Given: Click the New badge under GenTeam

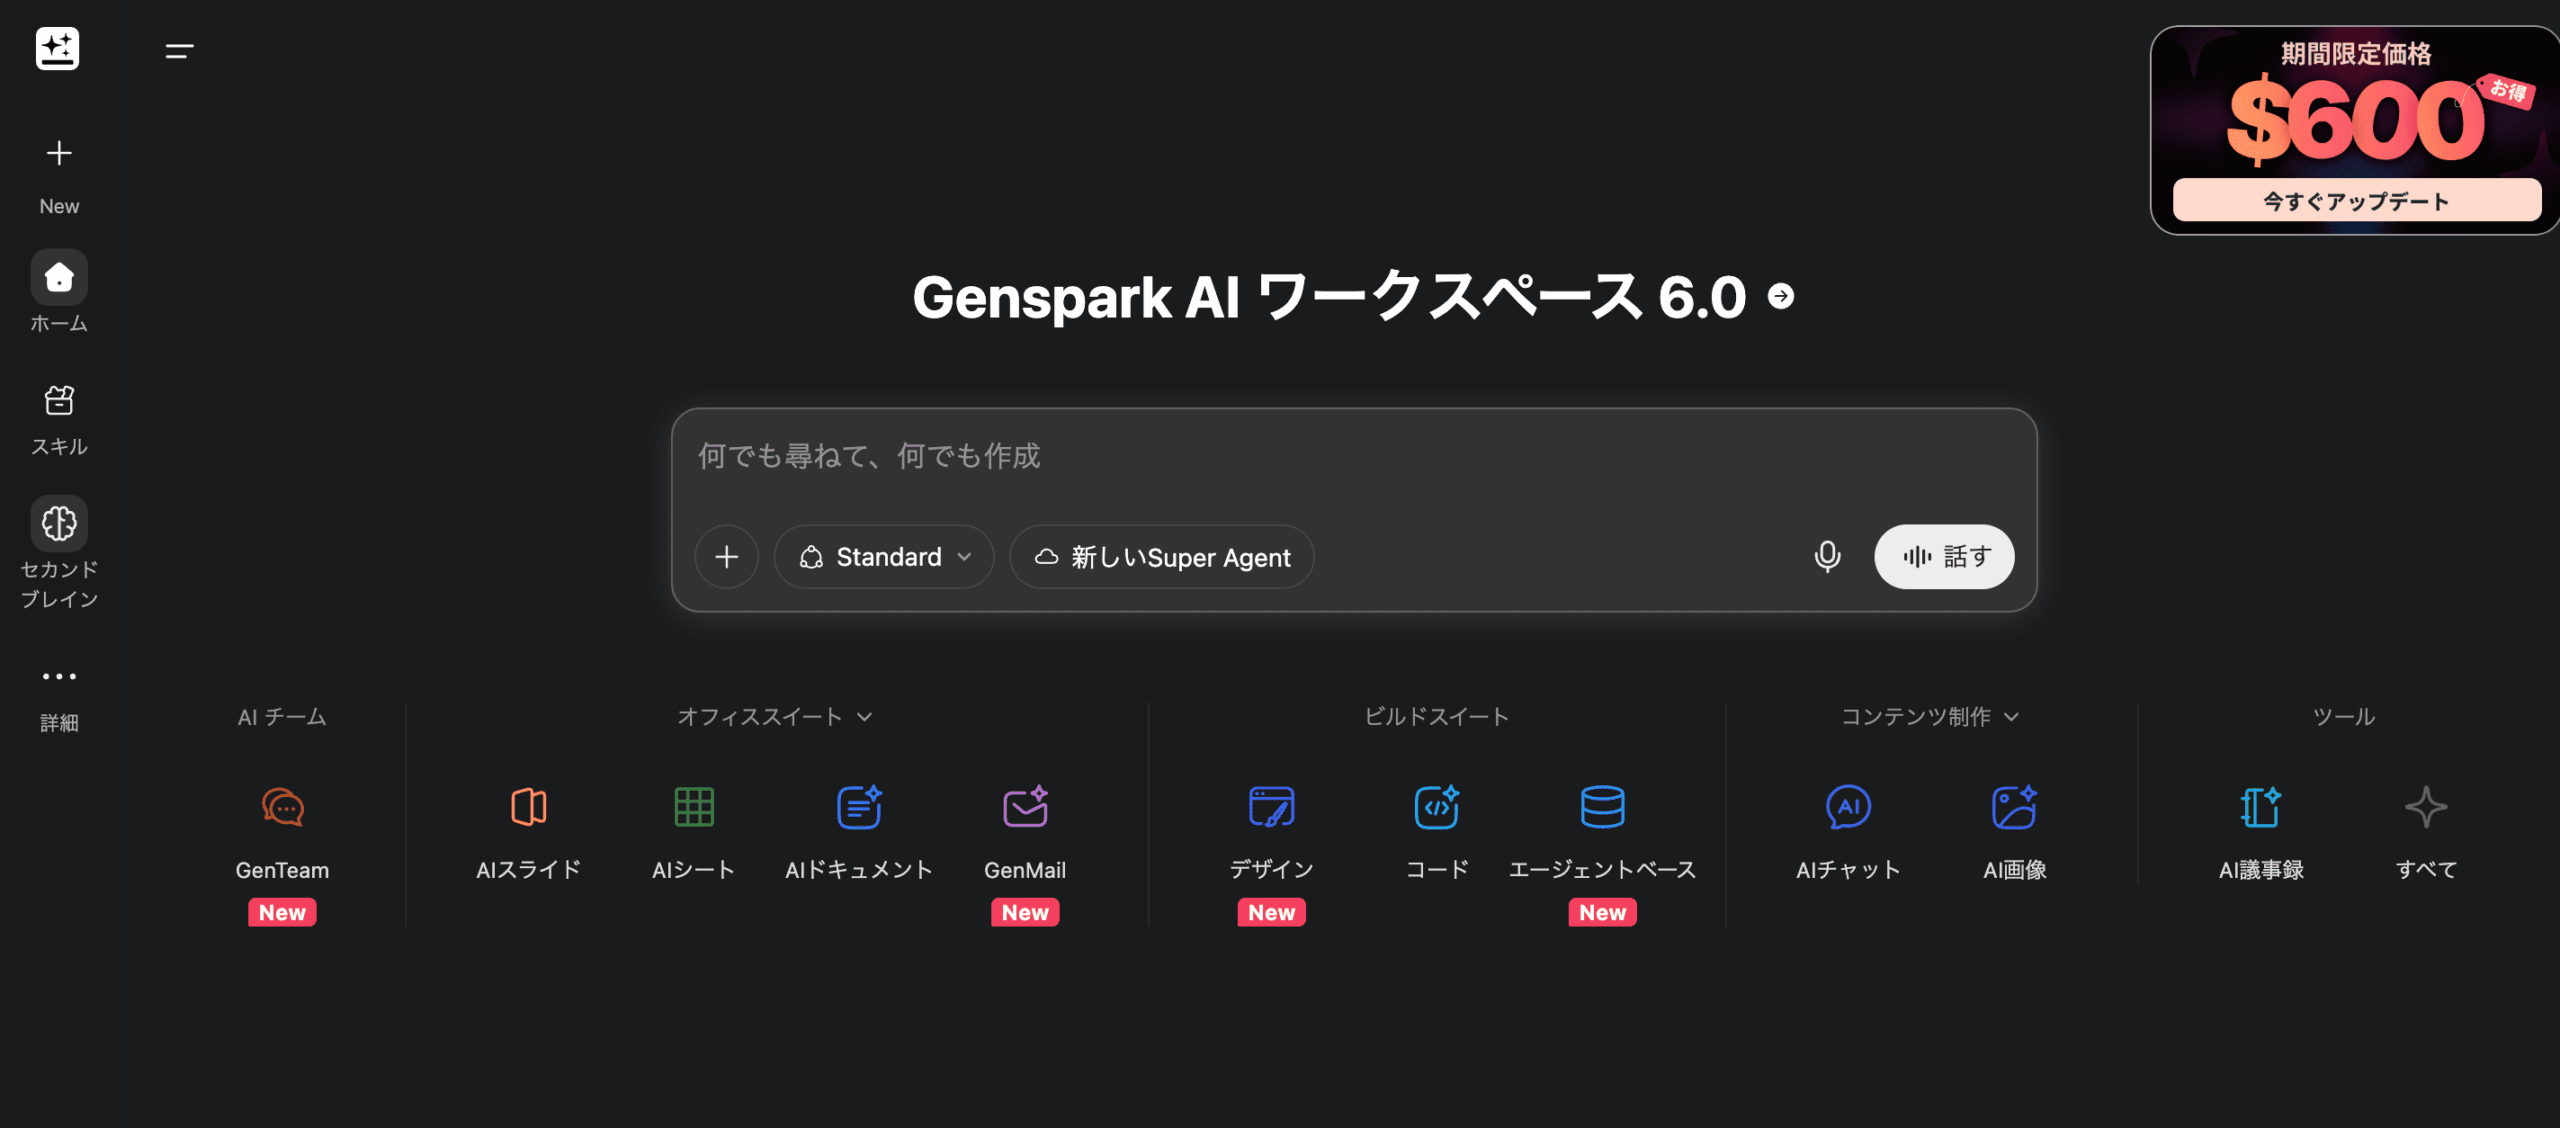Looking at the screenshot, I should tap(282, 912).
